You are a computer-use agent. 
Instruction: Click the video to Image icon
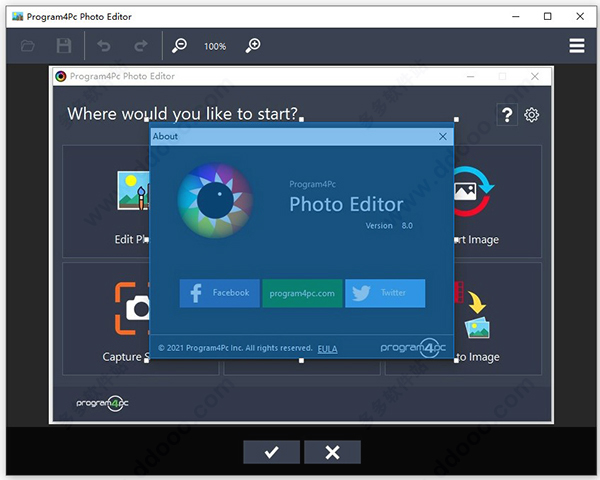472,310
